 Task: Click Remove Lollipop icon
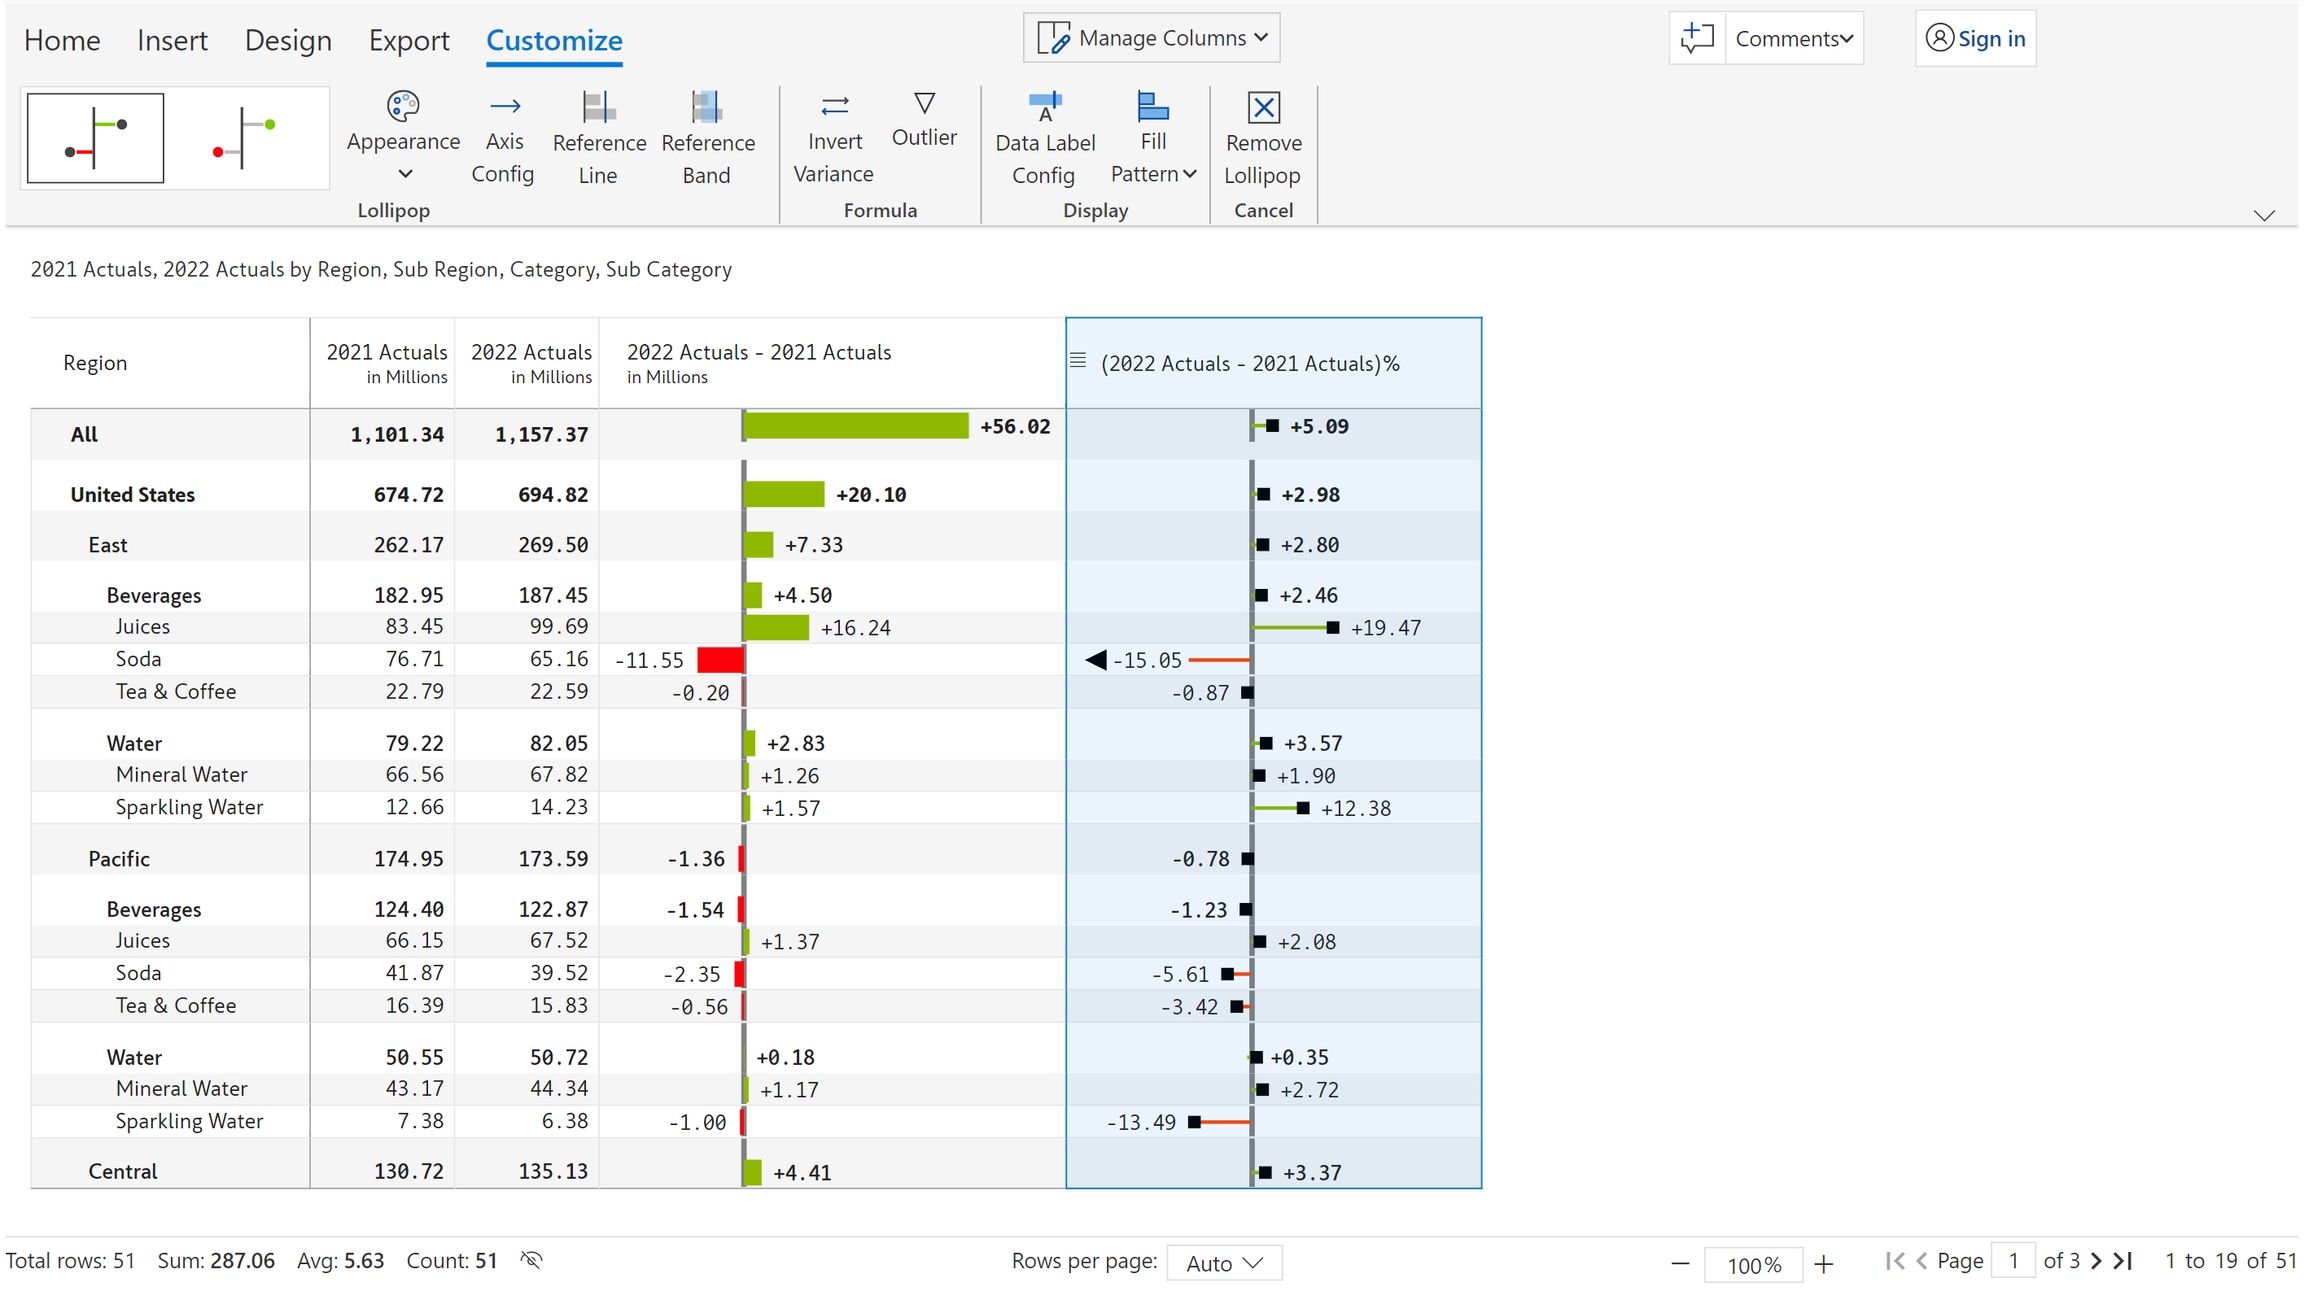[x=1263, y=107]
